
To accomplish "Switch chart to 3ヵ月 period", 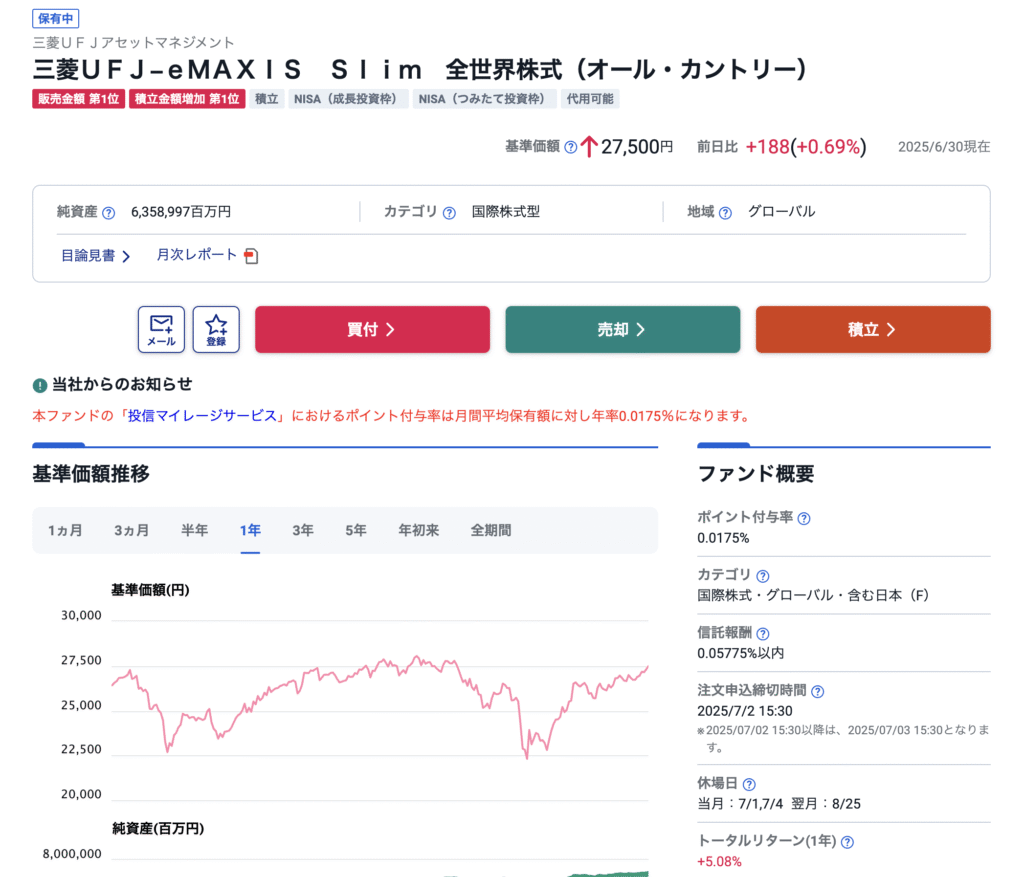I will [x=131, y=530].
